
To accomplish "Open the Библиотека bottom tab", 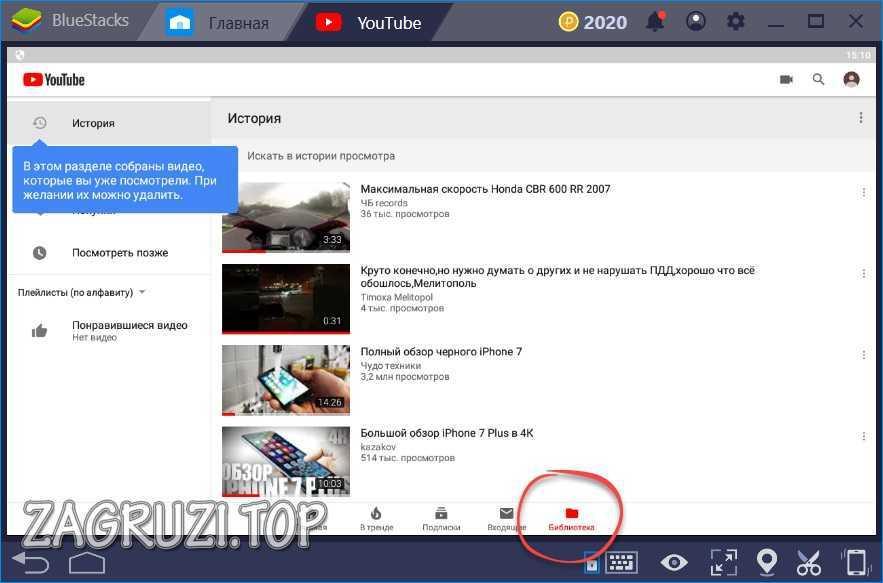I will pos(571,519).
